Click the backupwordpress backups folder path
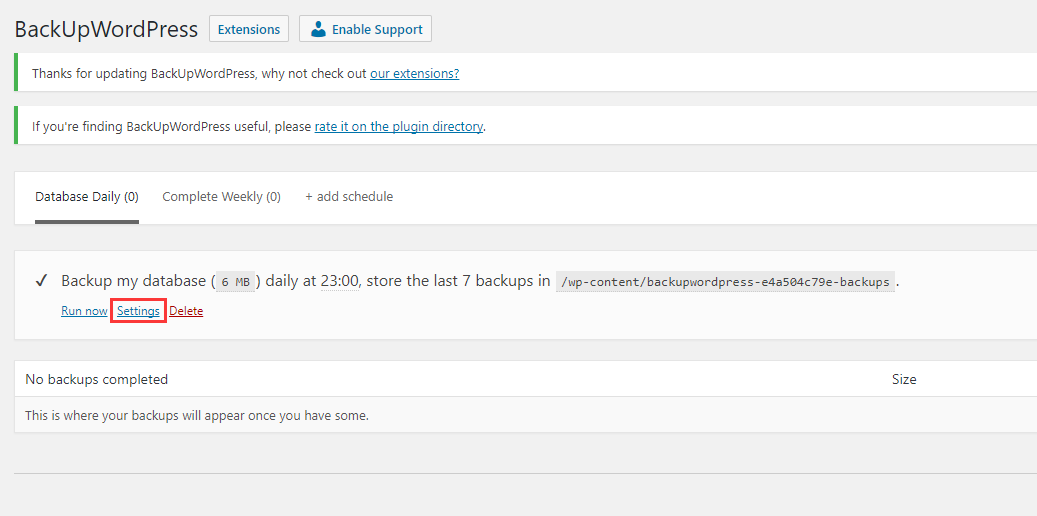1037x516 pixels. (725, 282)
